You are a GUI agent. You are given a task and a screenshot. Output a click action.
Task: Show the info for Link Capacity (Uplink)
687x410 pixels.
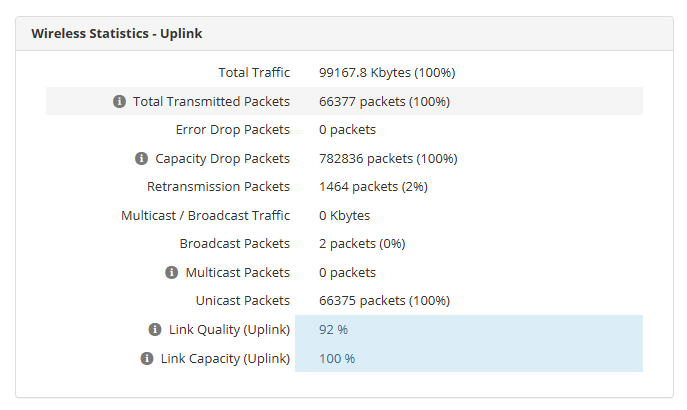(x=146, y=358)
